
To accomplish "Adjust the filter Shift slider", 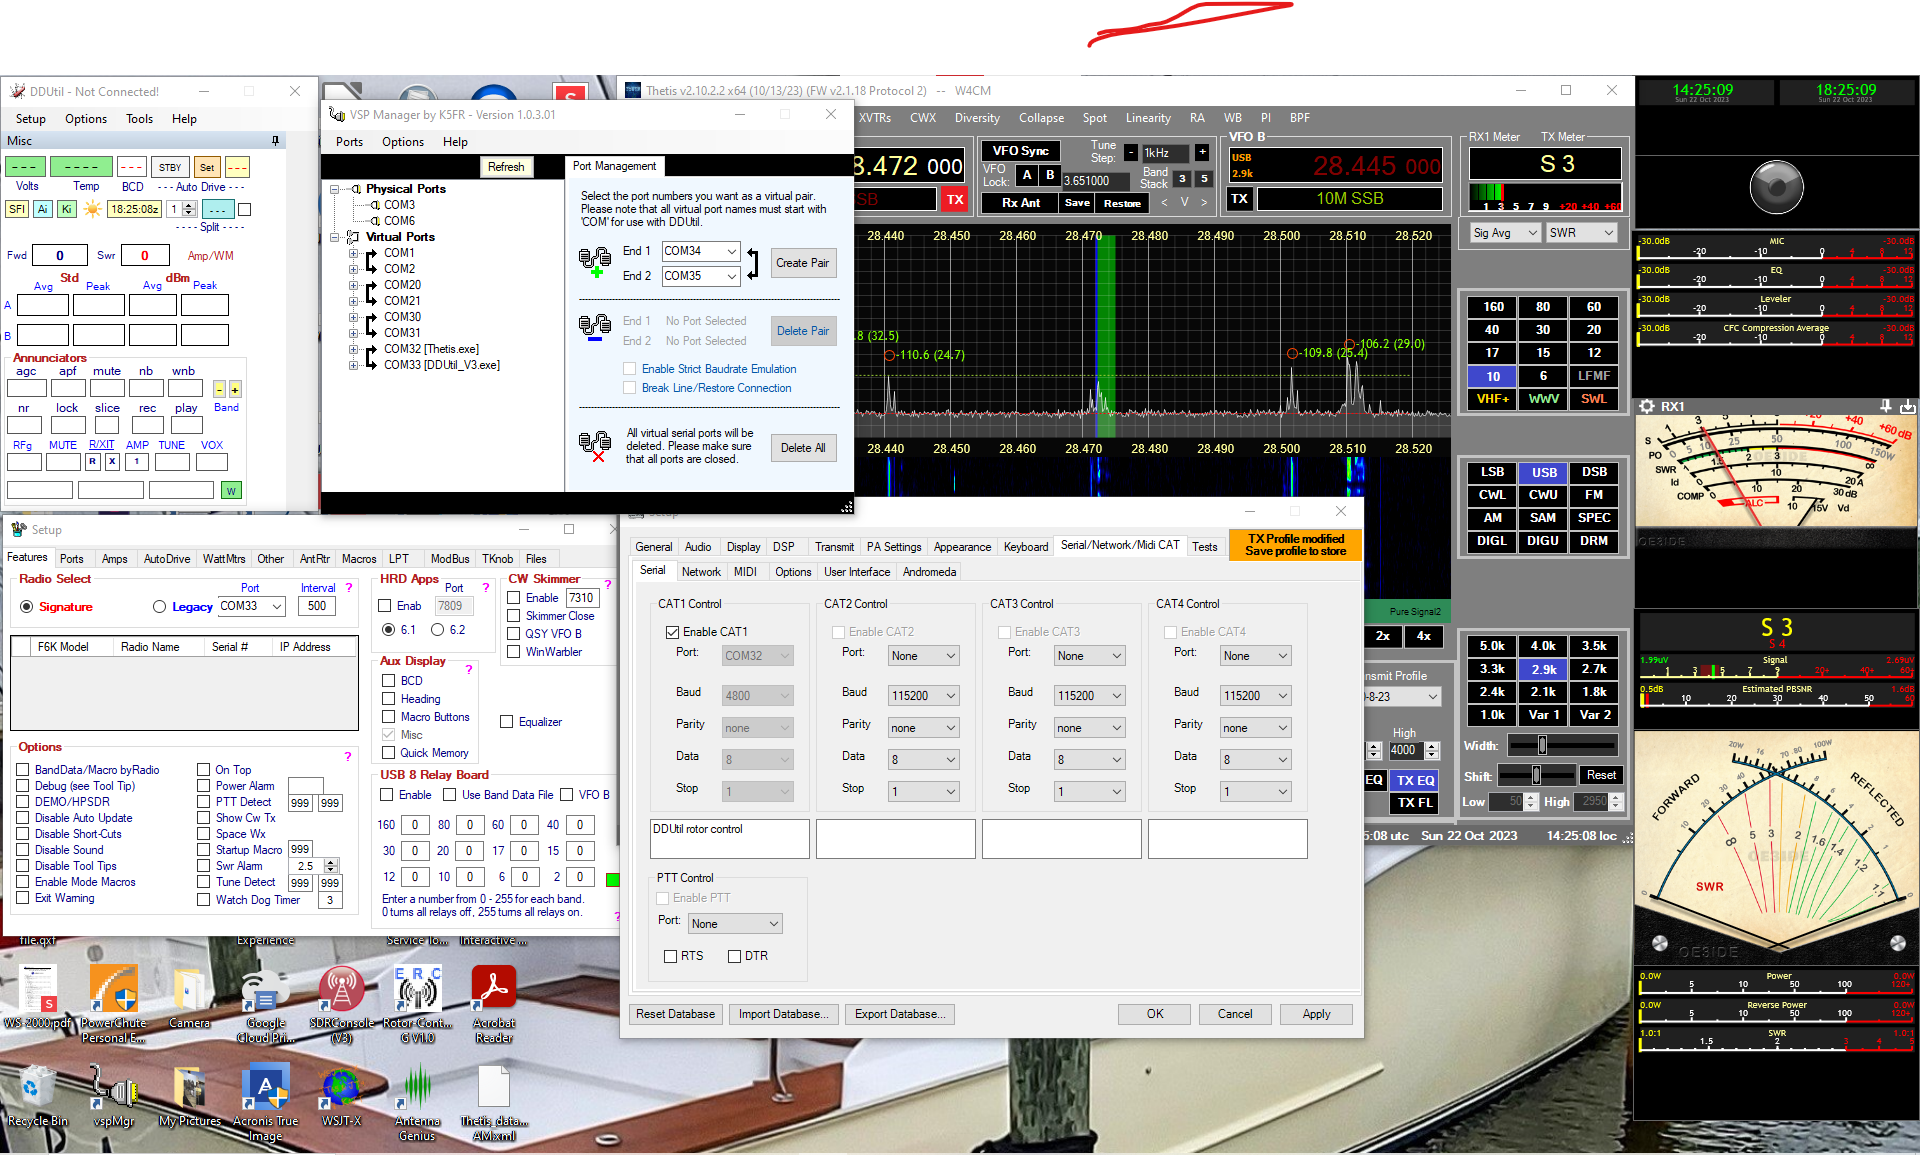I will click(x=1537, y=776).
